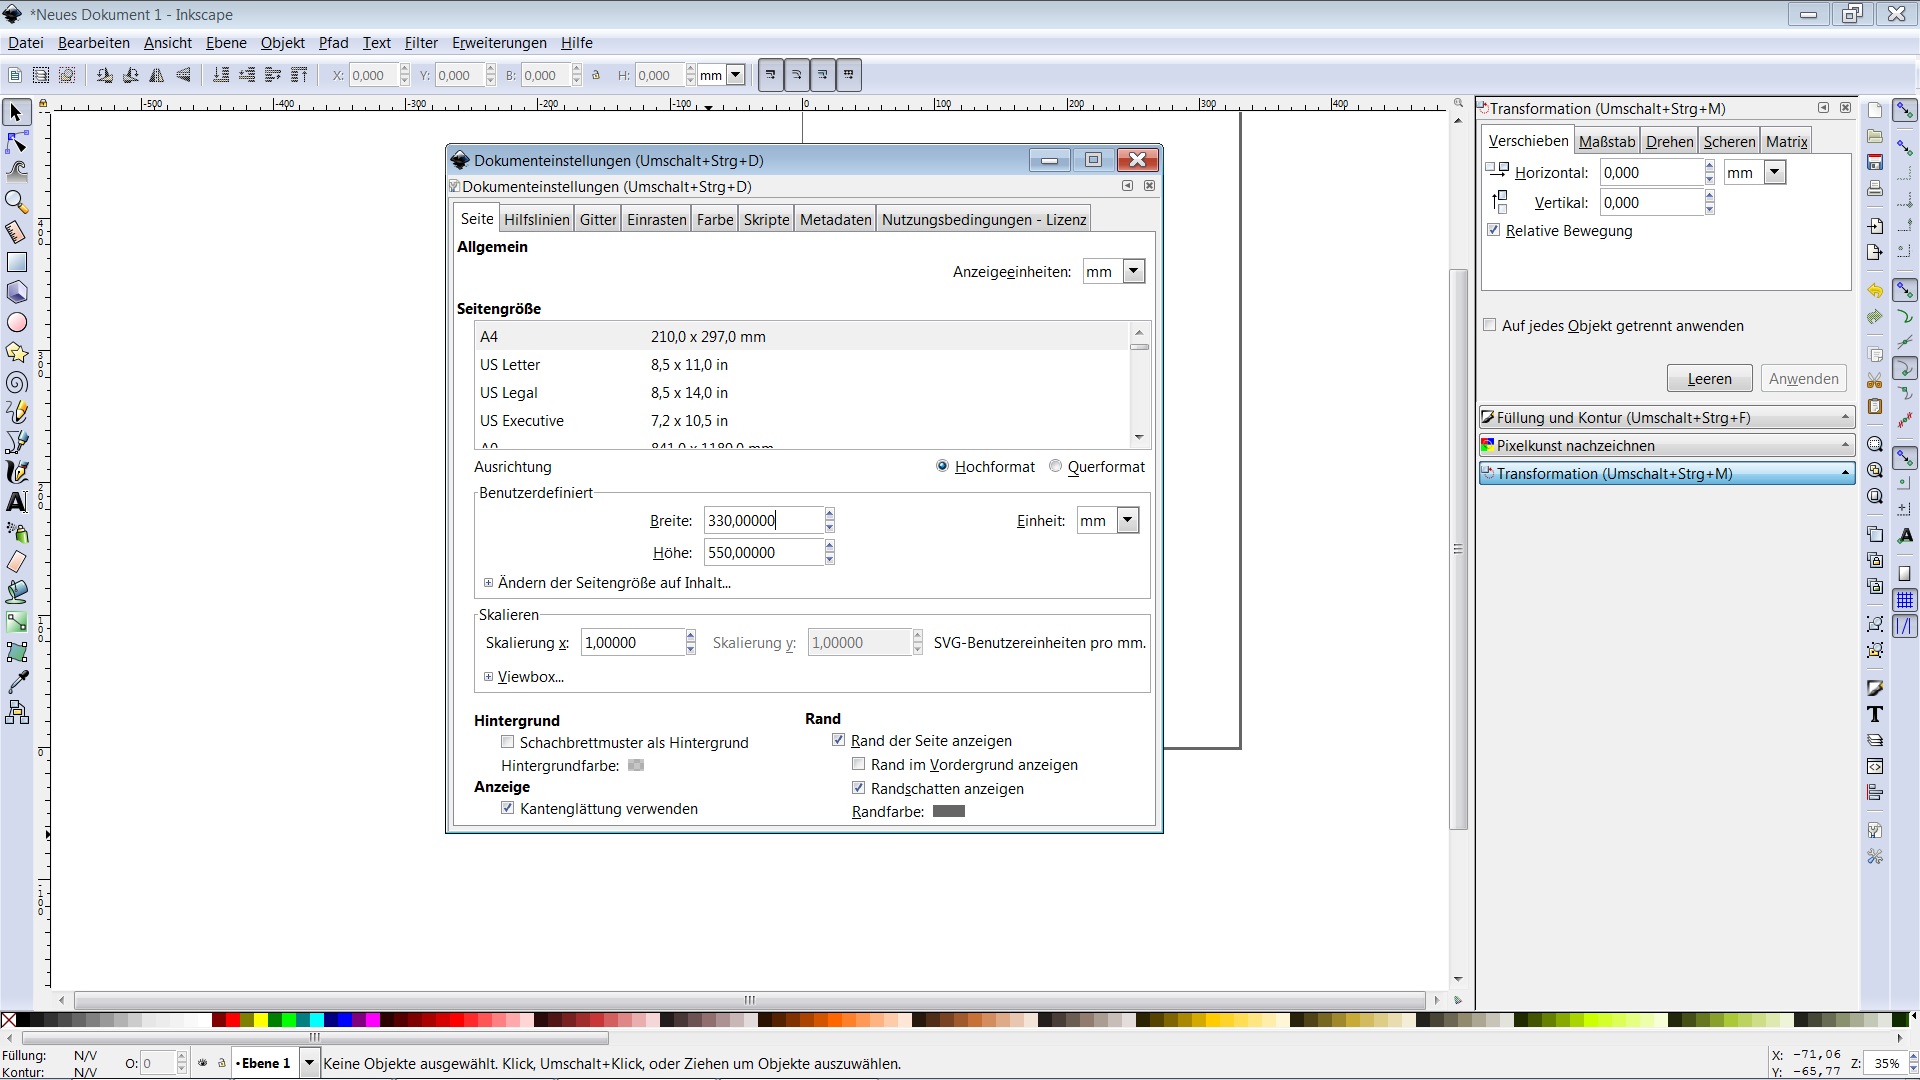Select the Selector arrow tool
The image size is (1920, 1080).
(16, 112)
